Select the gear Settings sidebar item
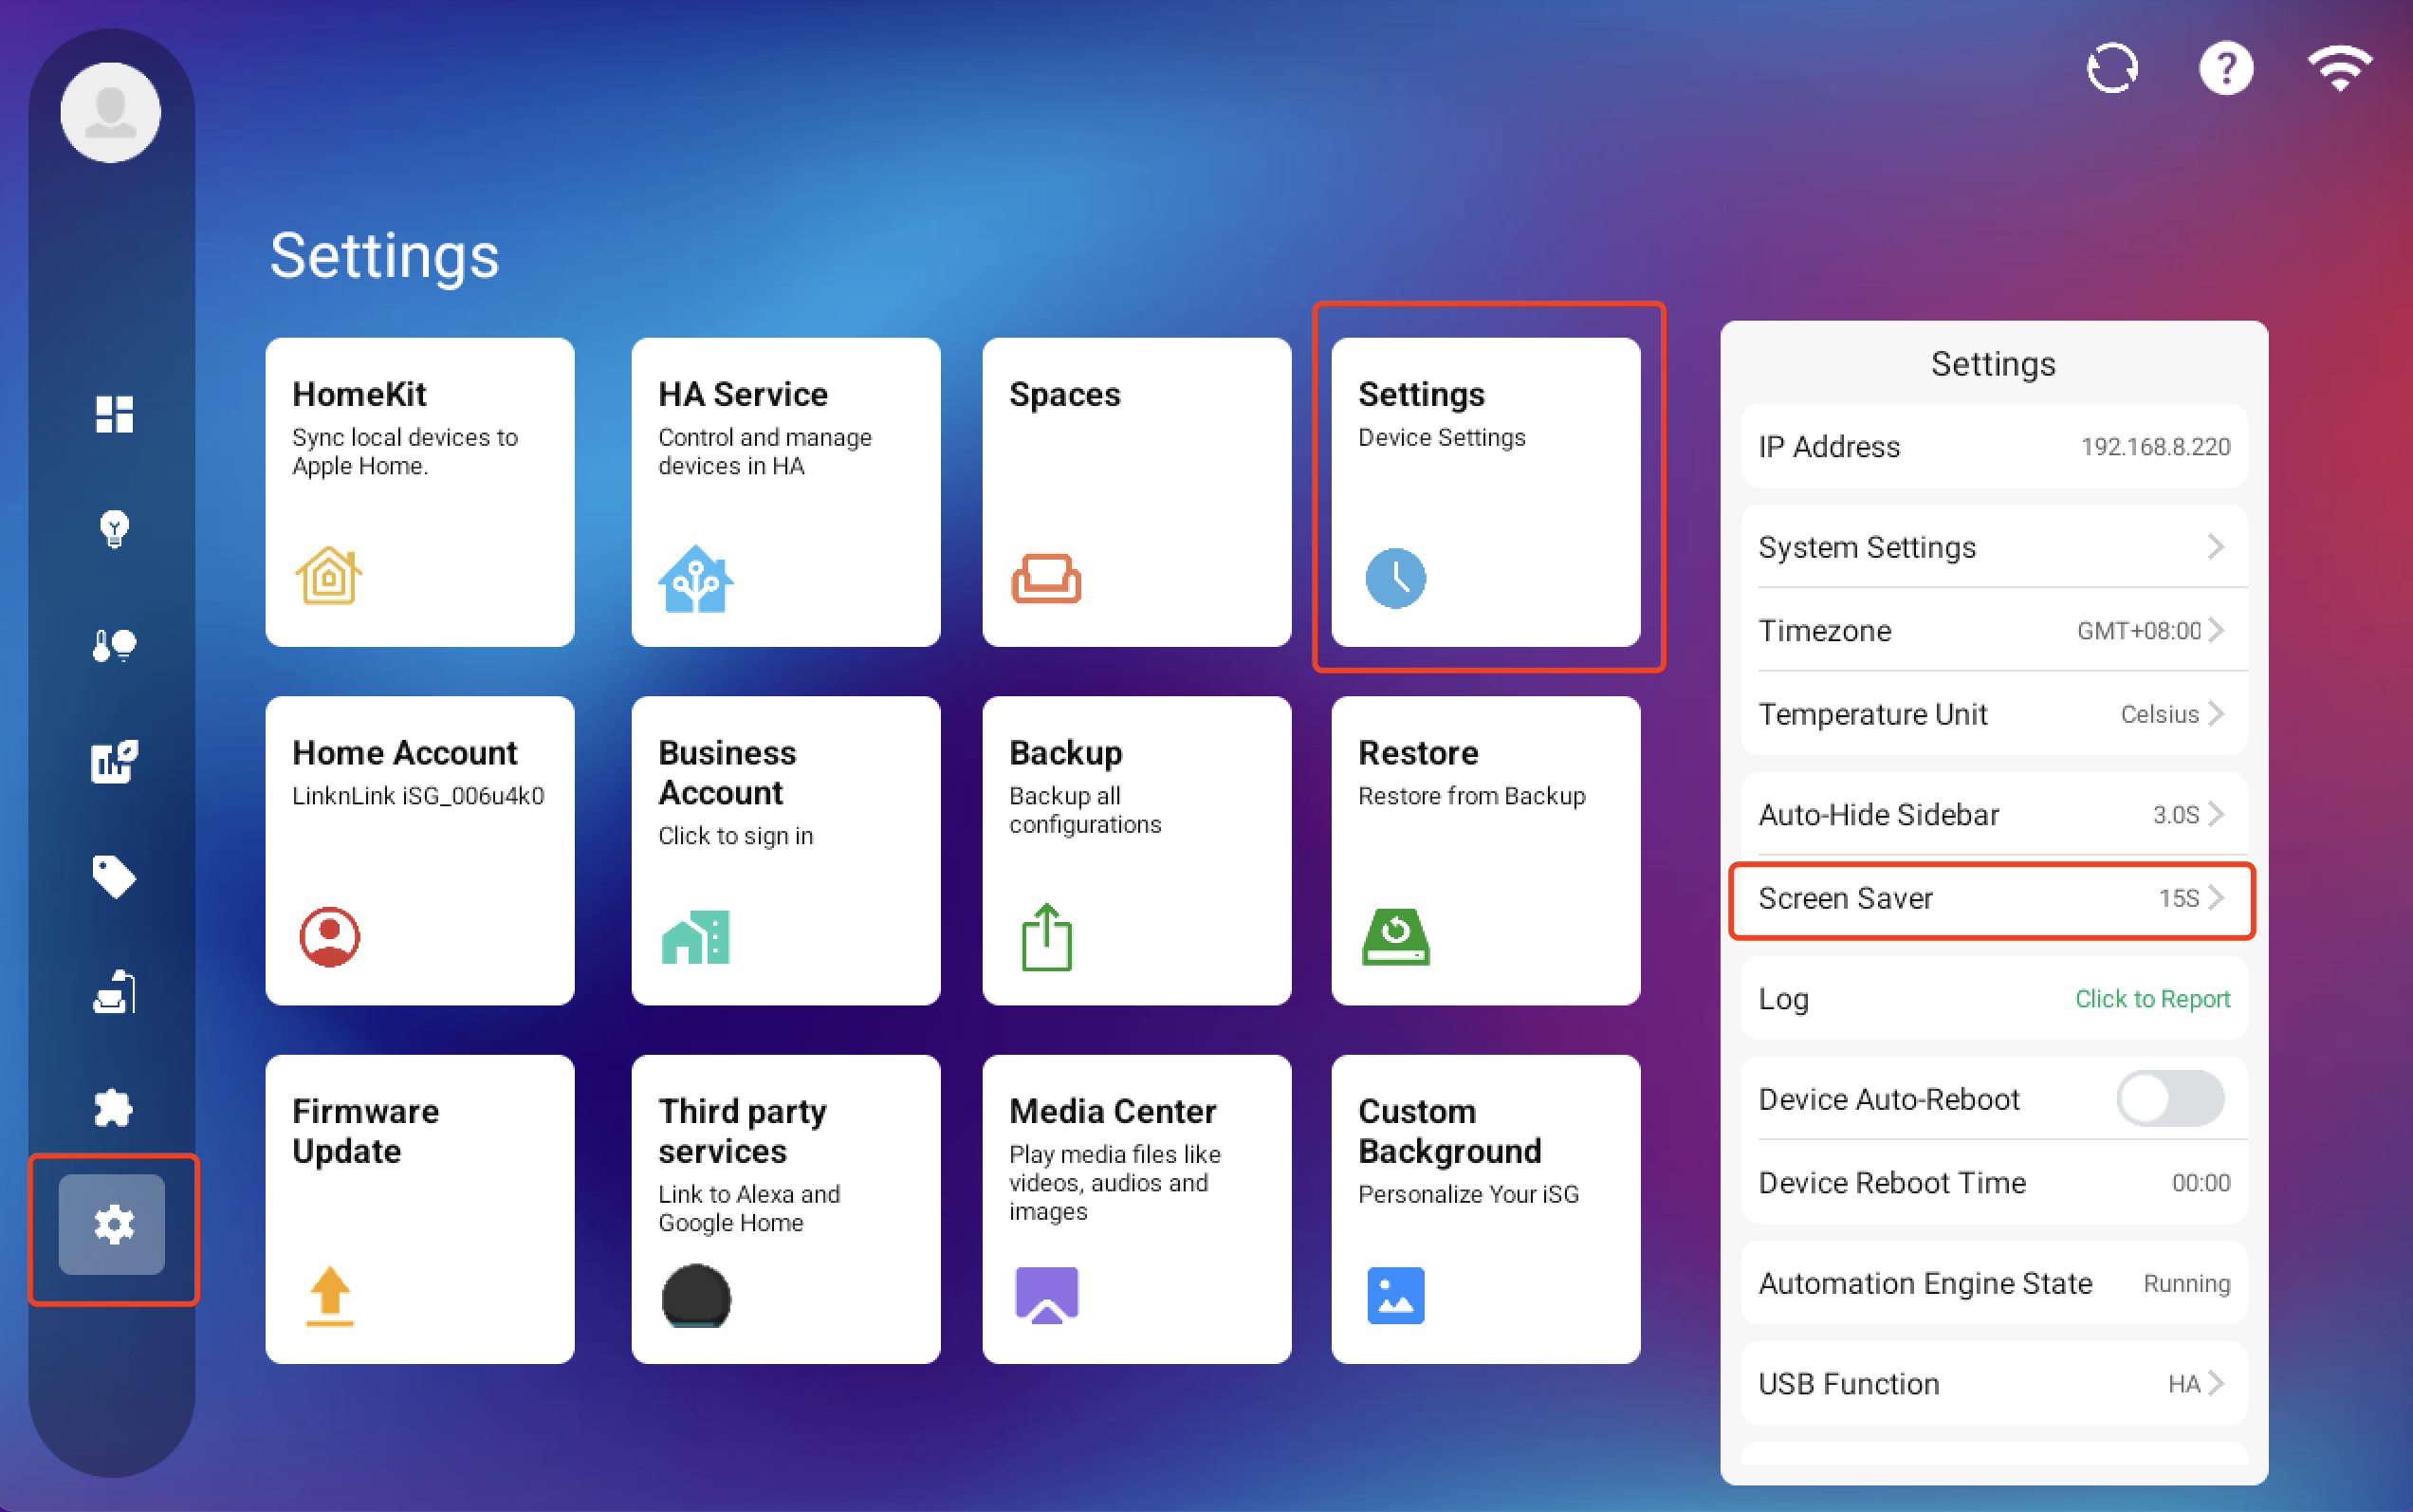The height and width of the screenshot is (1512, 2413). 112,1224
